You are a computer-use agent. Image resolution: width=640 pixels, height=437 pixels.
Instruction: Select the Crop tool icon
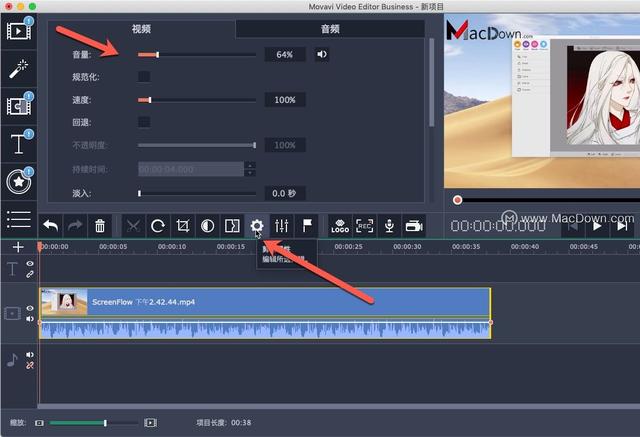[183, 226]
